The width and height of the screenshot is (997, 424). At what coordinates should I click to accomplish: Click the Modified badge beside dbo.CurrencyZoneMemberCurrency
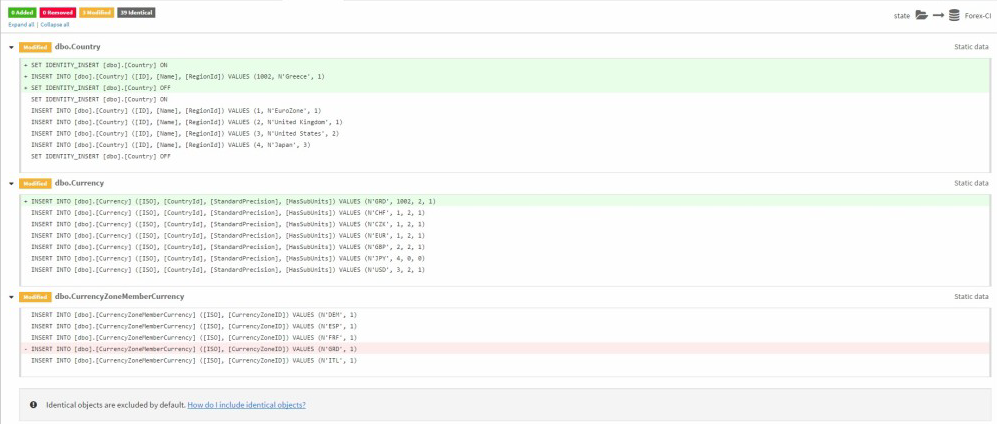coord(35,297)
